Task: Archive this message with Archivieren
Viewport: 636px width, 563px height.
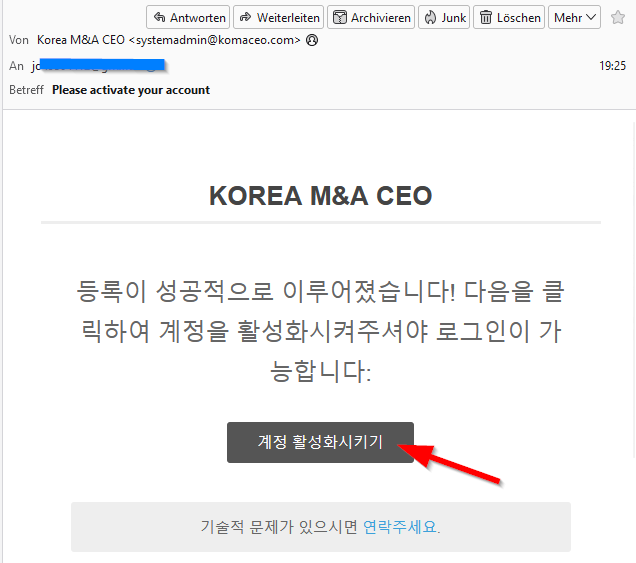Action: [371, 17]
